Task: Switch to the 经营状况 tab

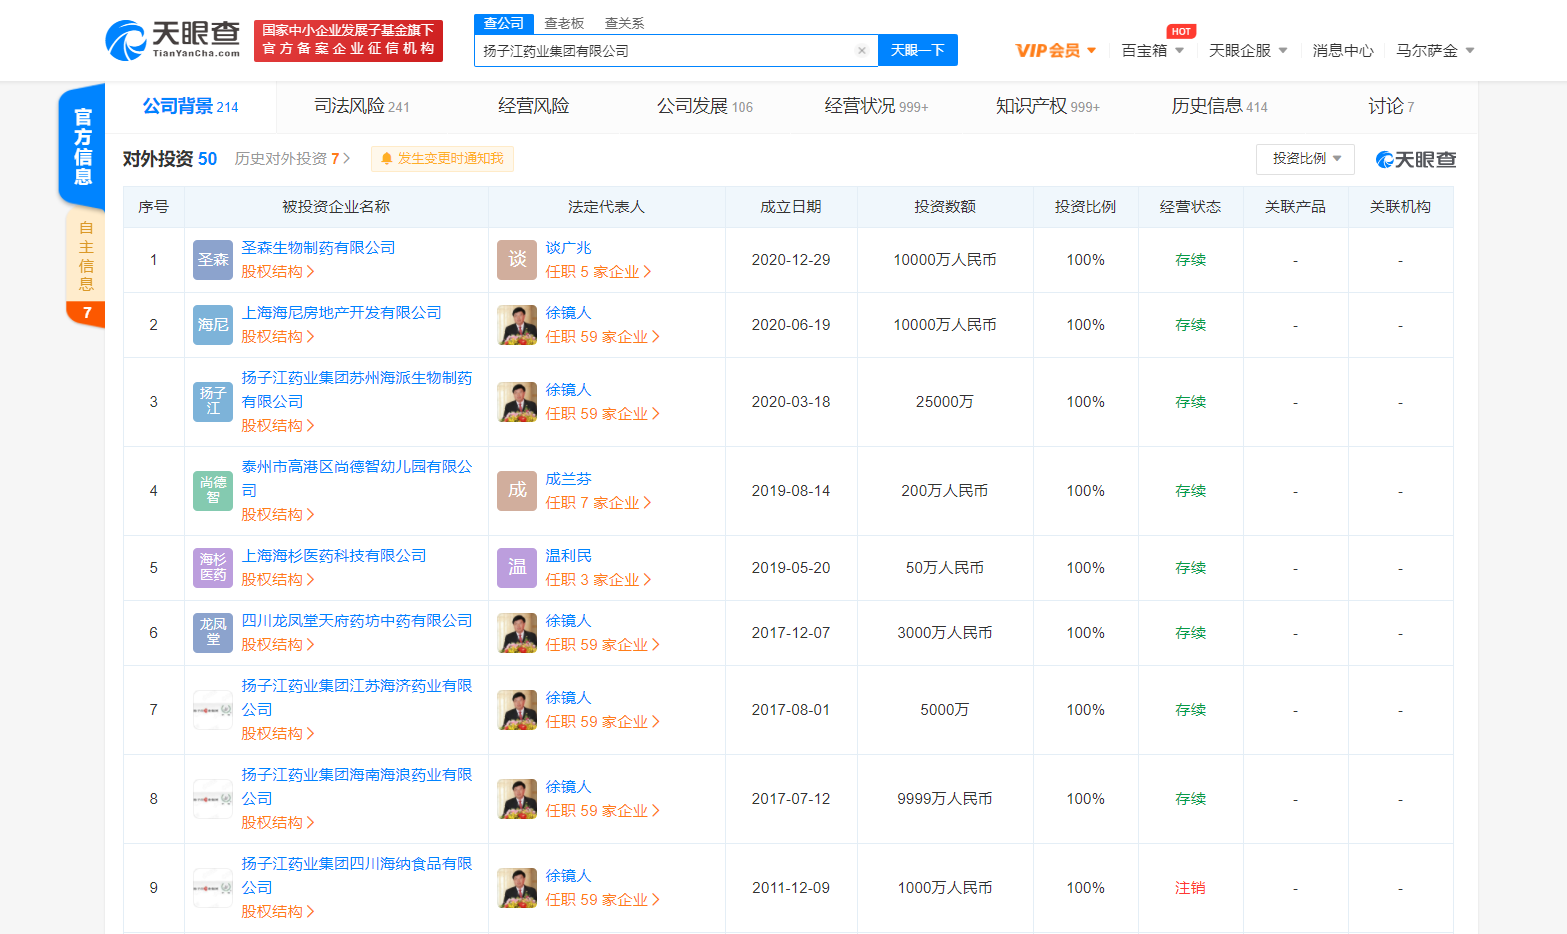Action: pyautogui.click(x=876, y=106)
